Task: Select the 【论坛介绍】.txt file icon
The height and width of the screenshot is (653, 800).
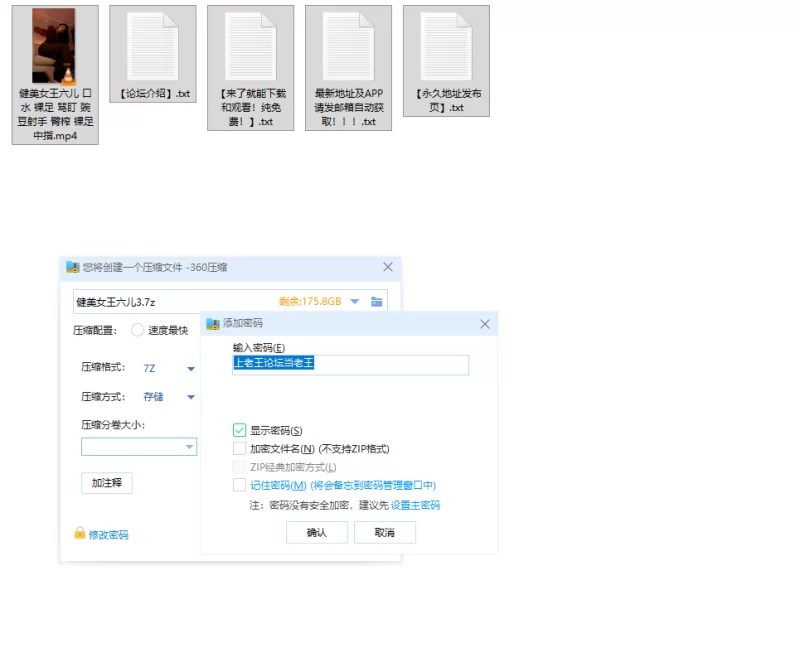Action: point(153,47)
